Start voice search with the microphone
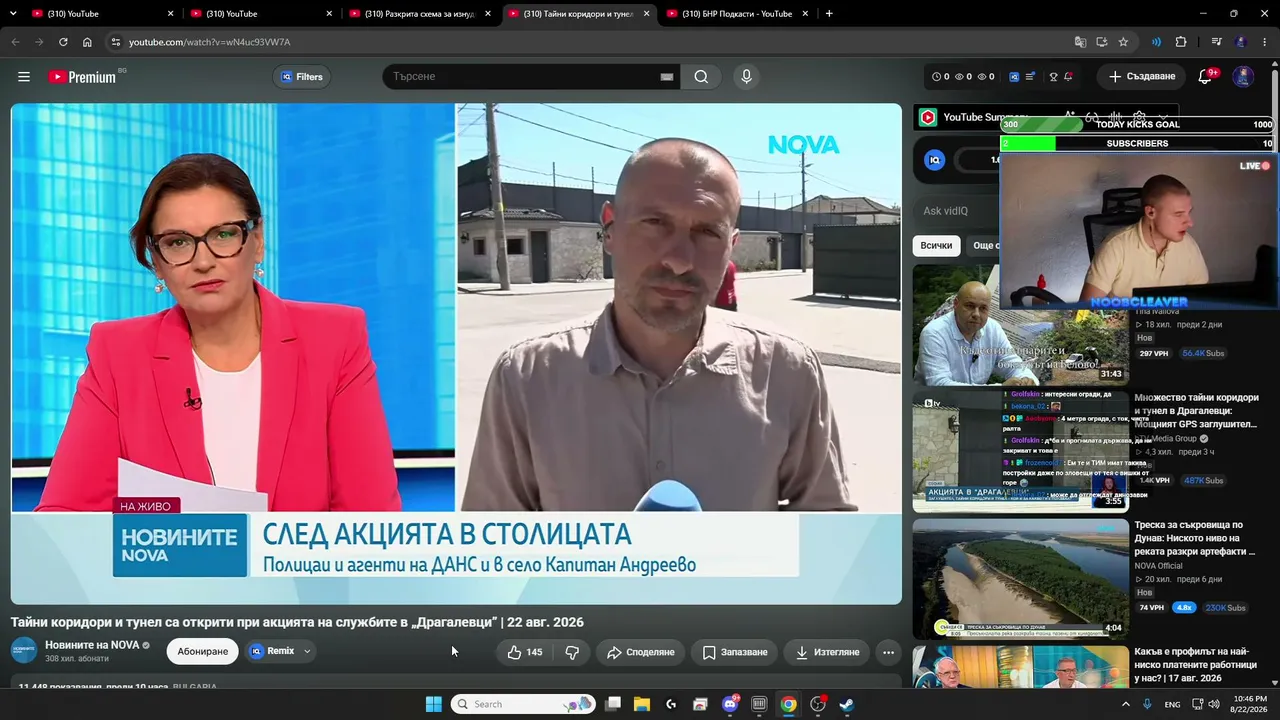This screenshot has width=1280, height=720. [x=746, y=77]
